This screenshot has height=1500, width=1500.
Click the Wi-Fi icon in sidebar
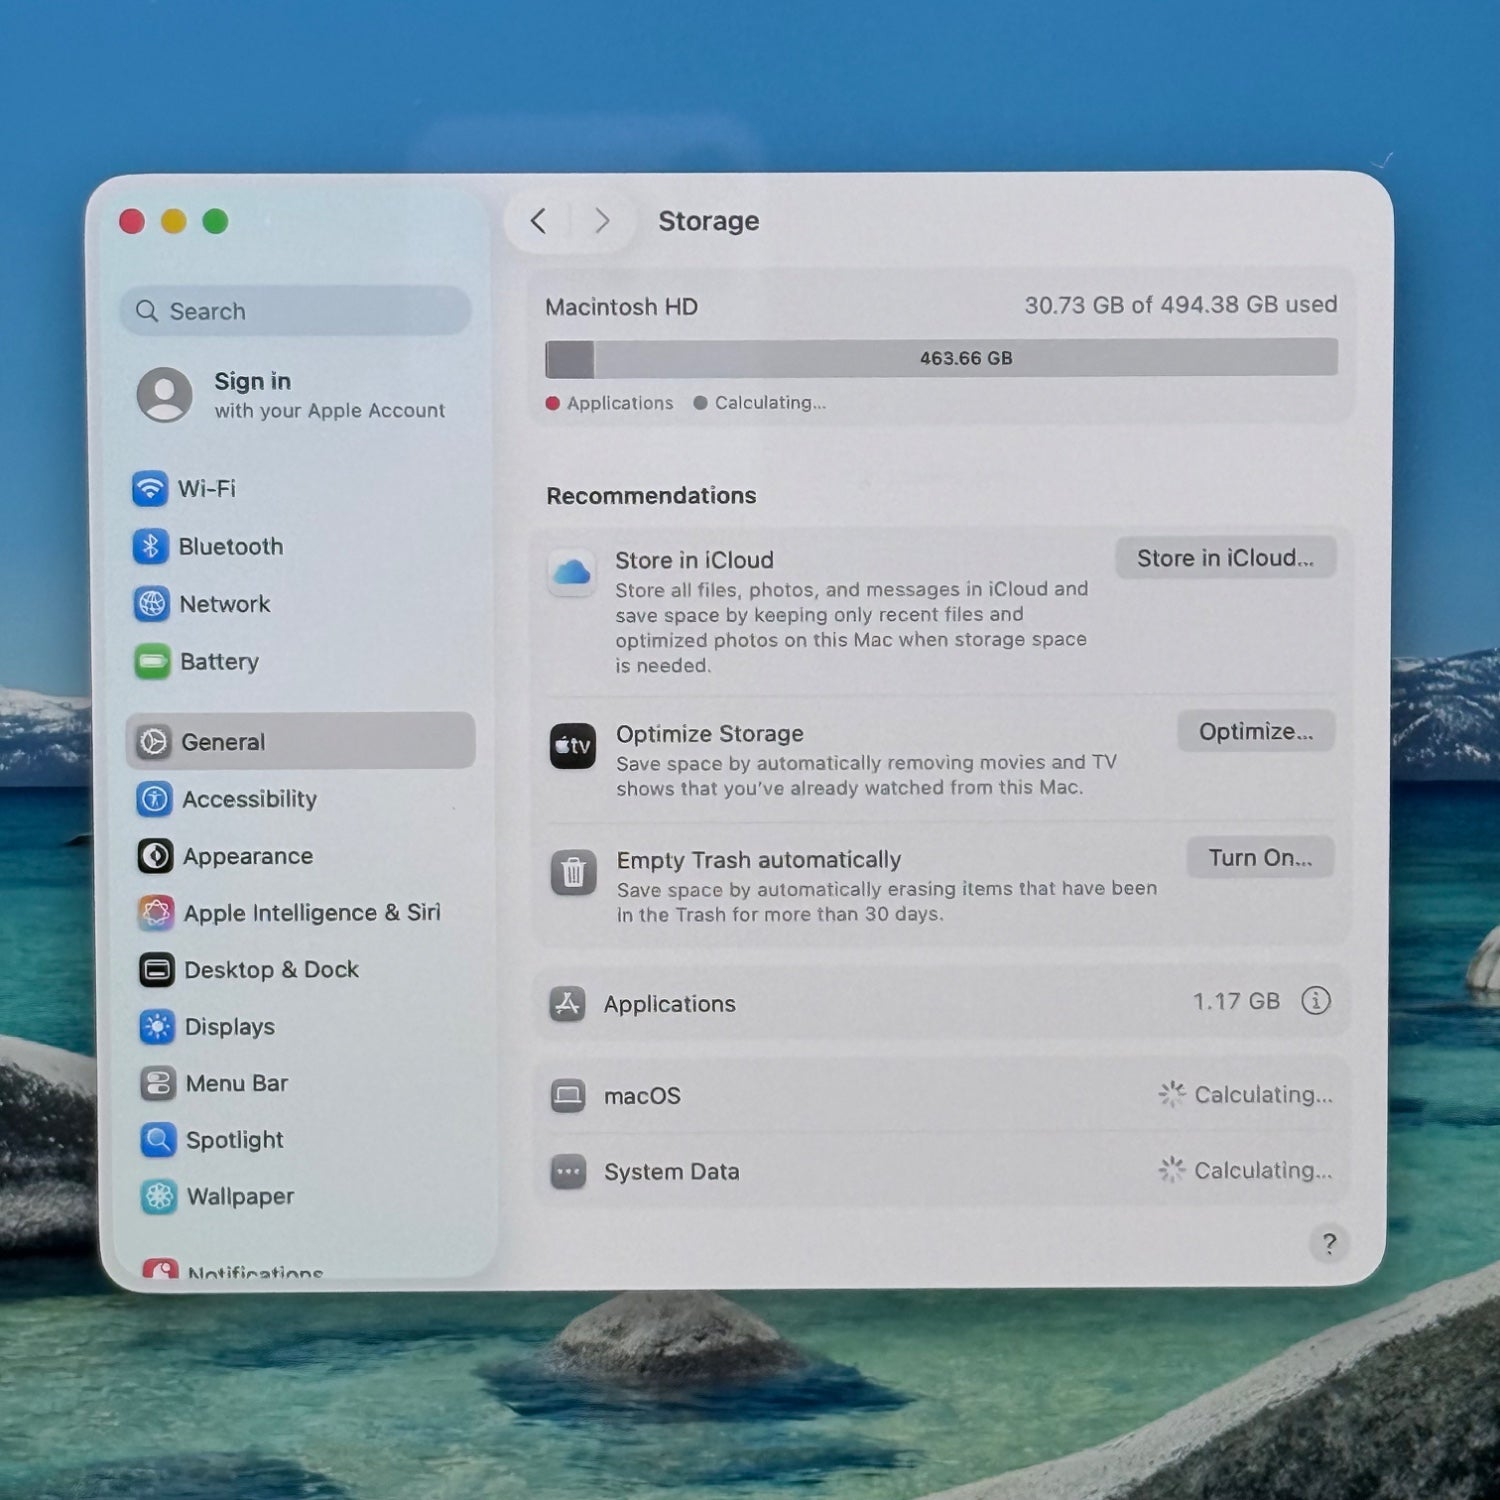click(x=150, y=489)
